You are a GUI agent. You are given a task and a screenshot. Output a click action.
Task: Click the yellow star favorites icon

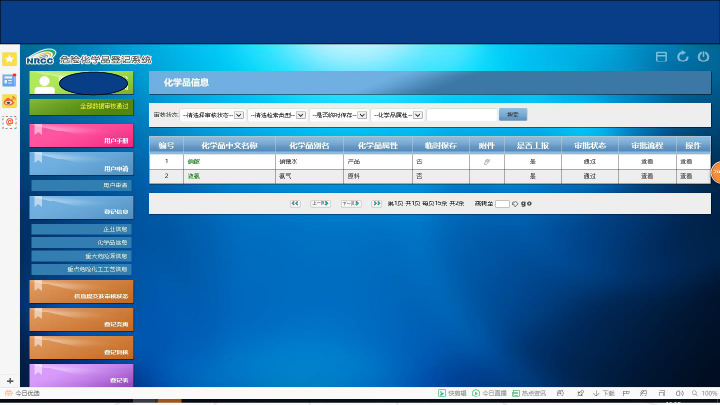9,59
